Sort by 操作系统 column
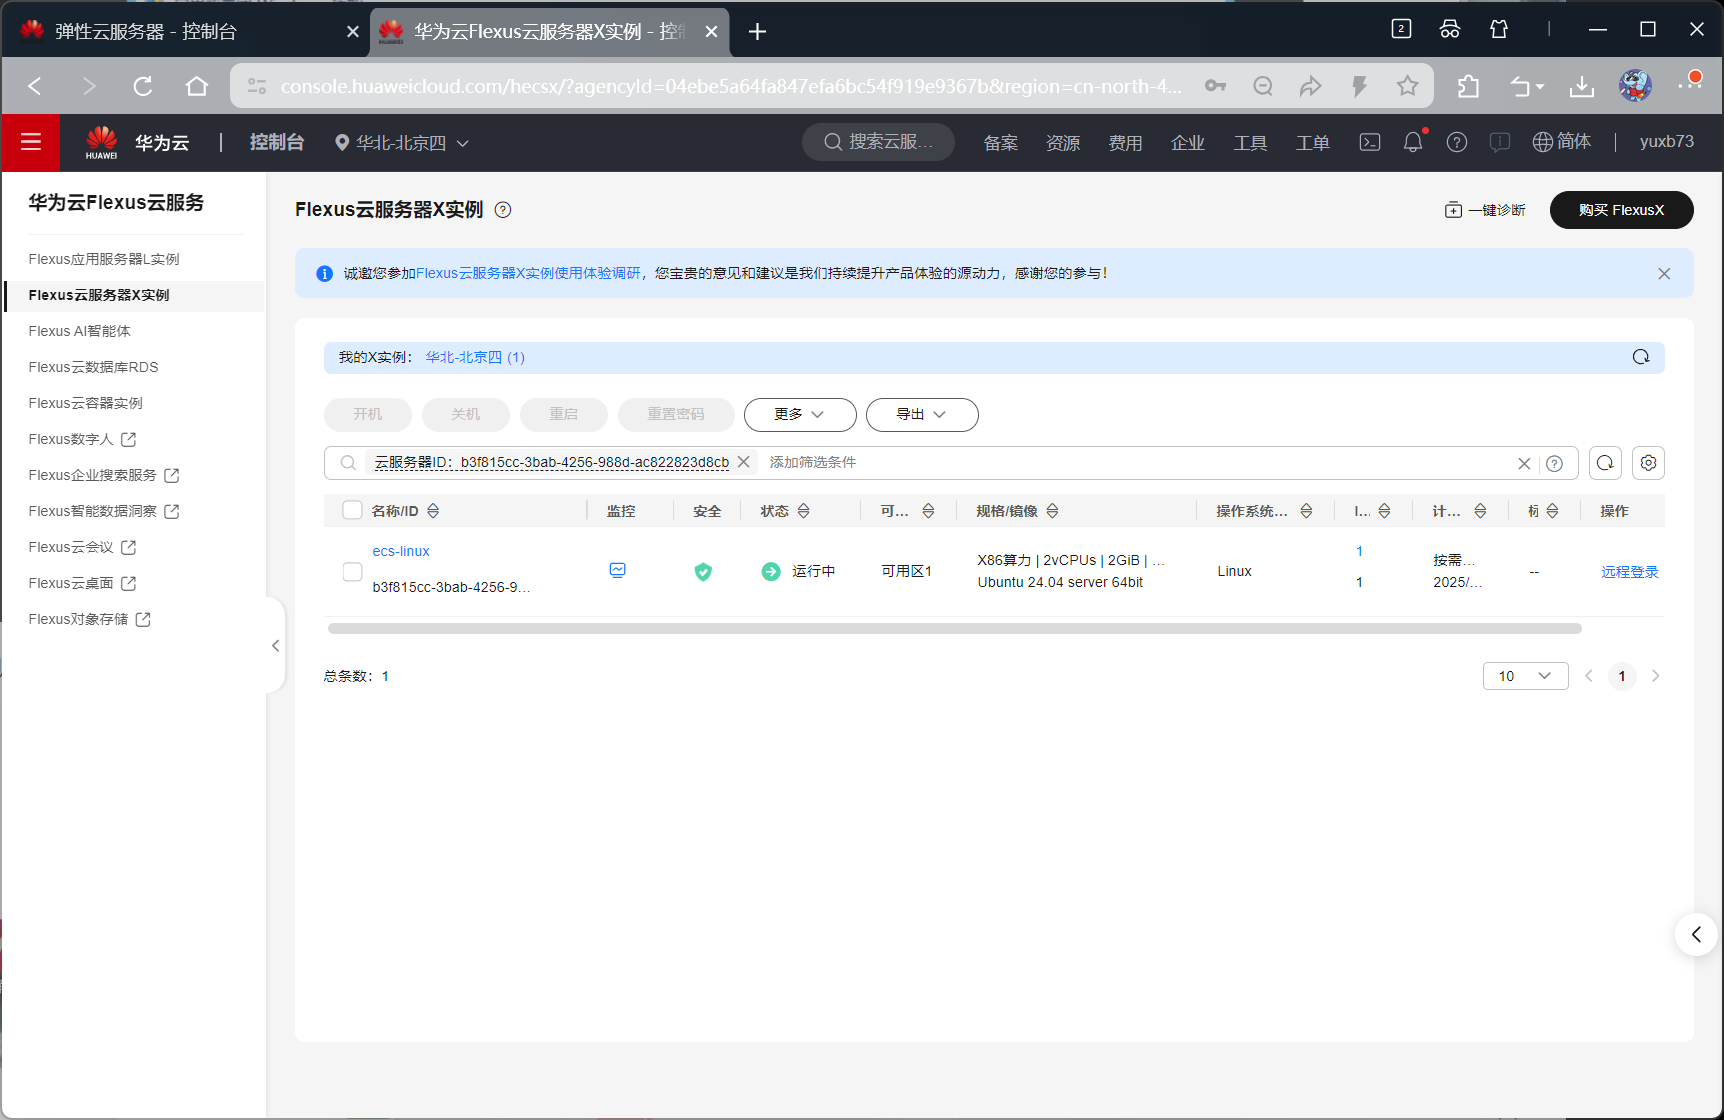The width and height of the screenshot is (1724, 1120). point(1306,511)
